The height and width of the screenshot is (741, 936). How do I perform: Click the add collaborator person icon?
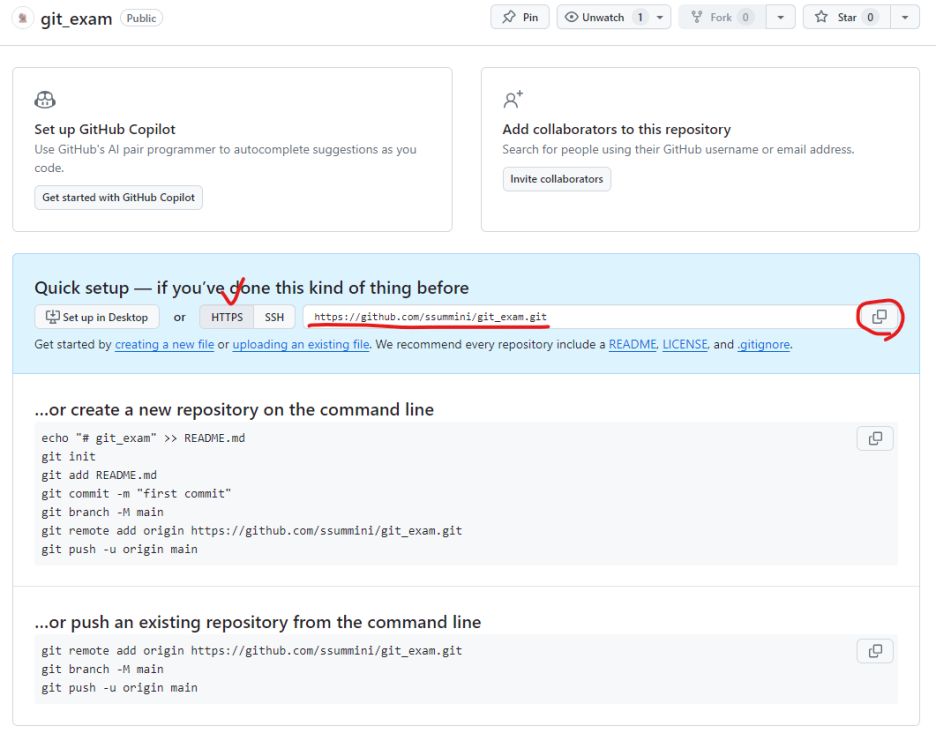click(x=513, y=99)
